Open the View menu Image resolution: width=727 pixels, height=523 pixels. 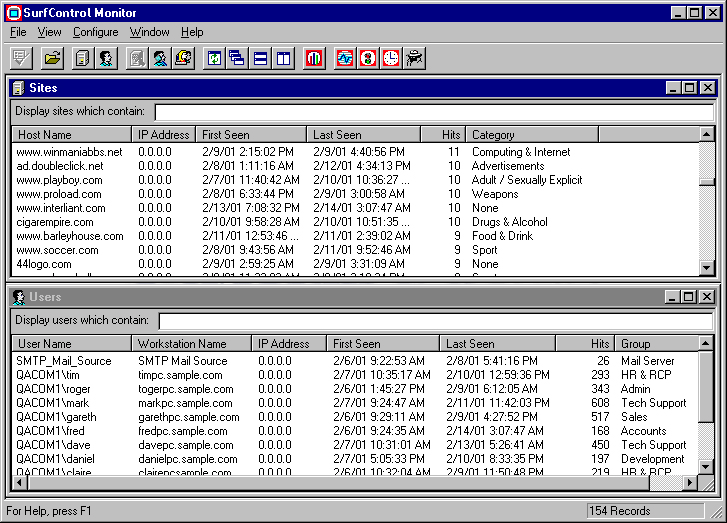coord(49,32)
